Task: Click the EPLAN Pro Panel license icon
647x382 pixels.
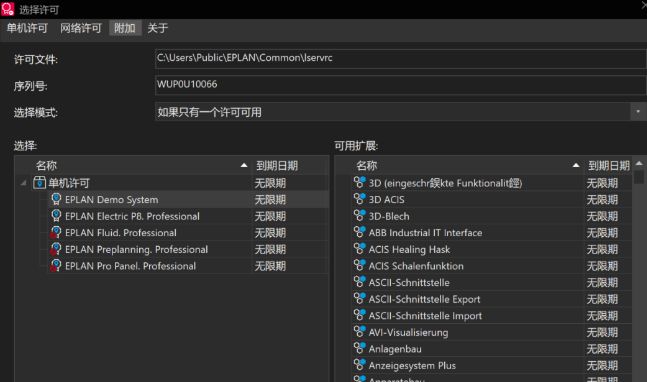Action: point(56,266)
